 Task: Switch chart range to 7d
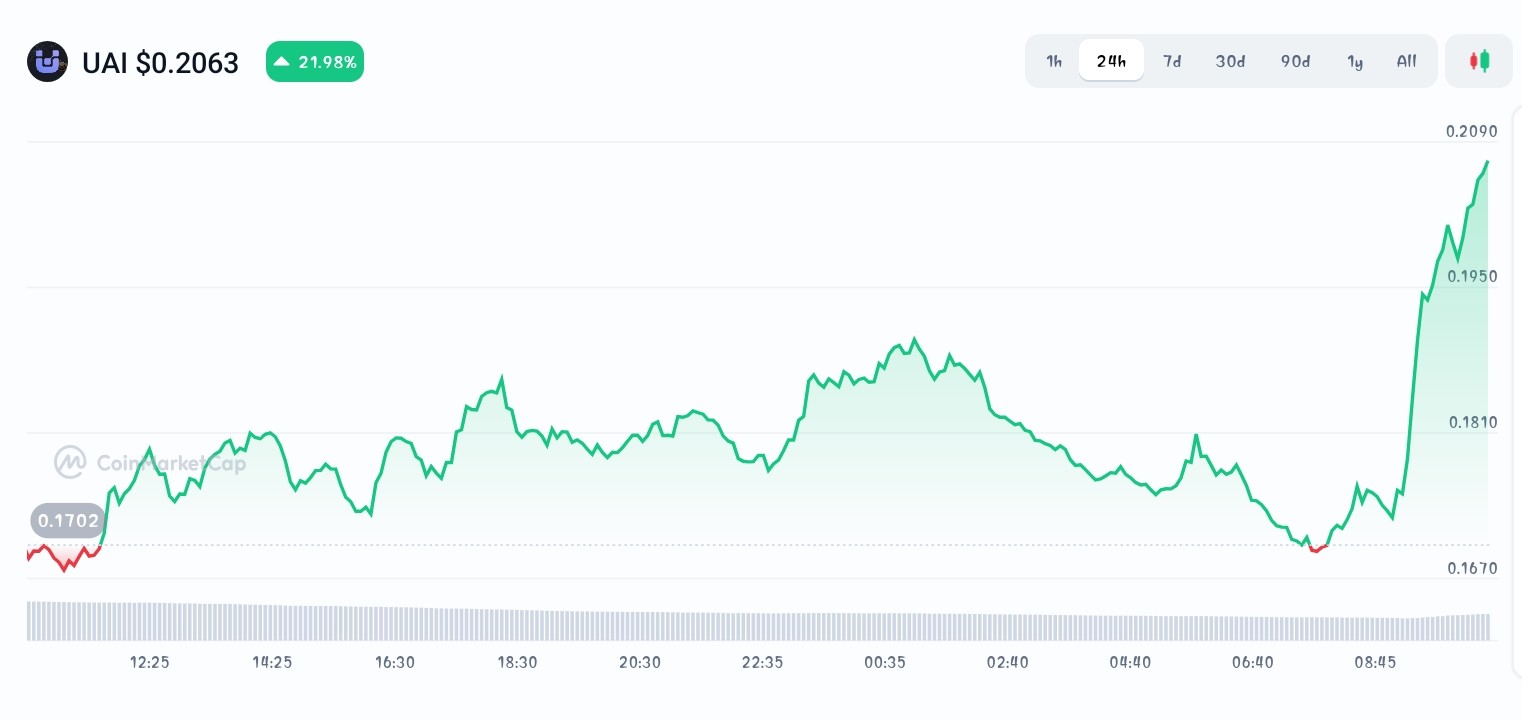[x=1172, y=61]
